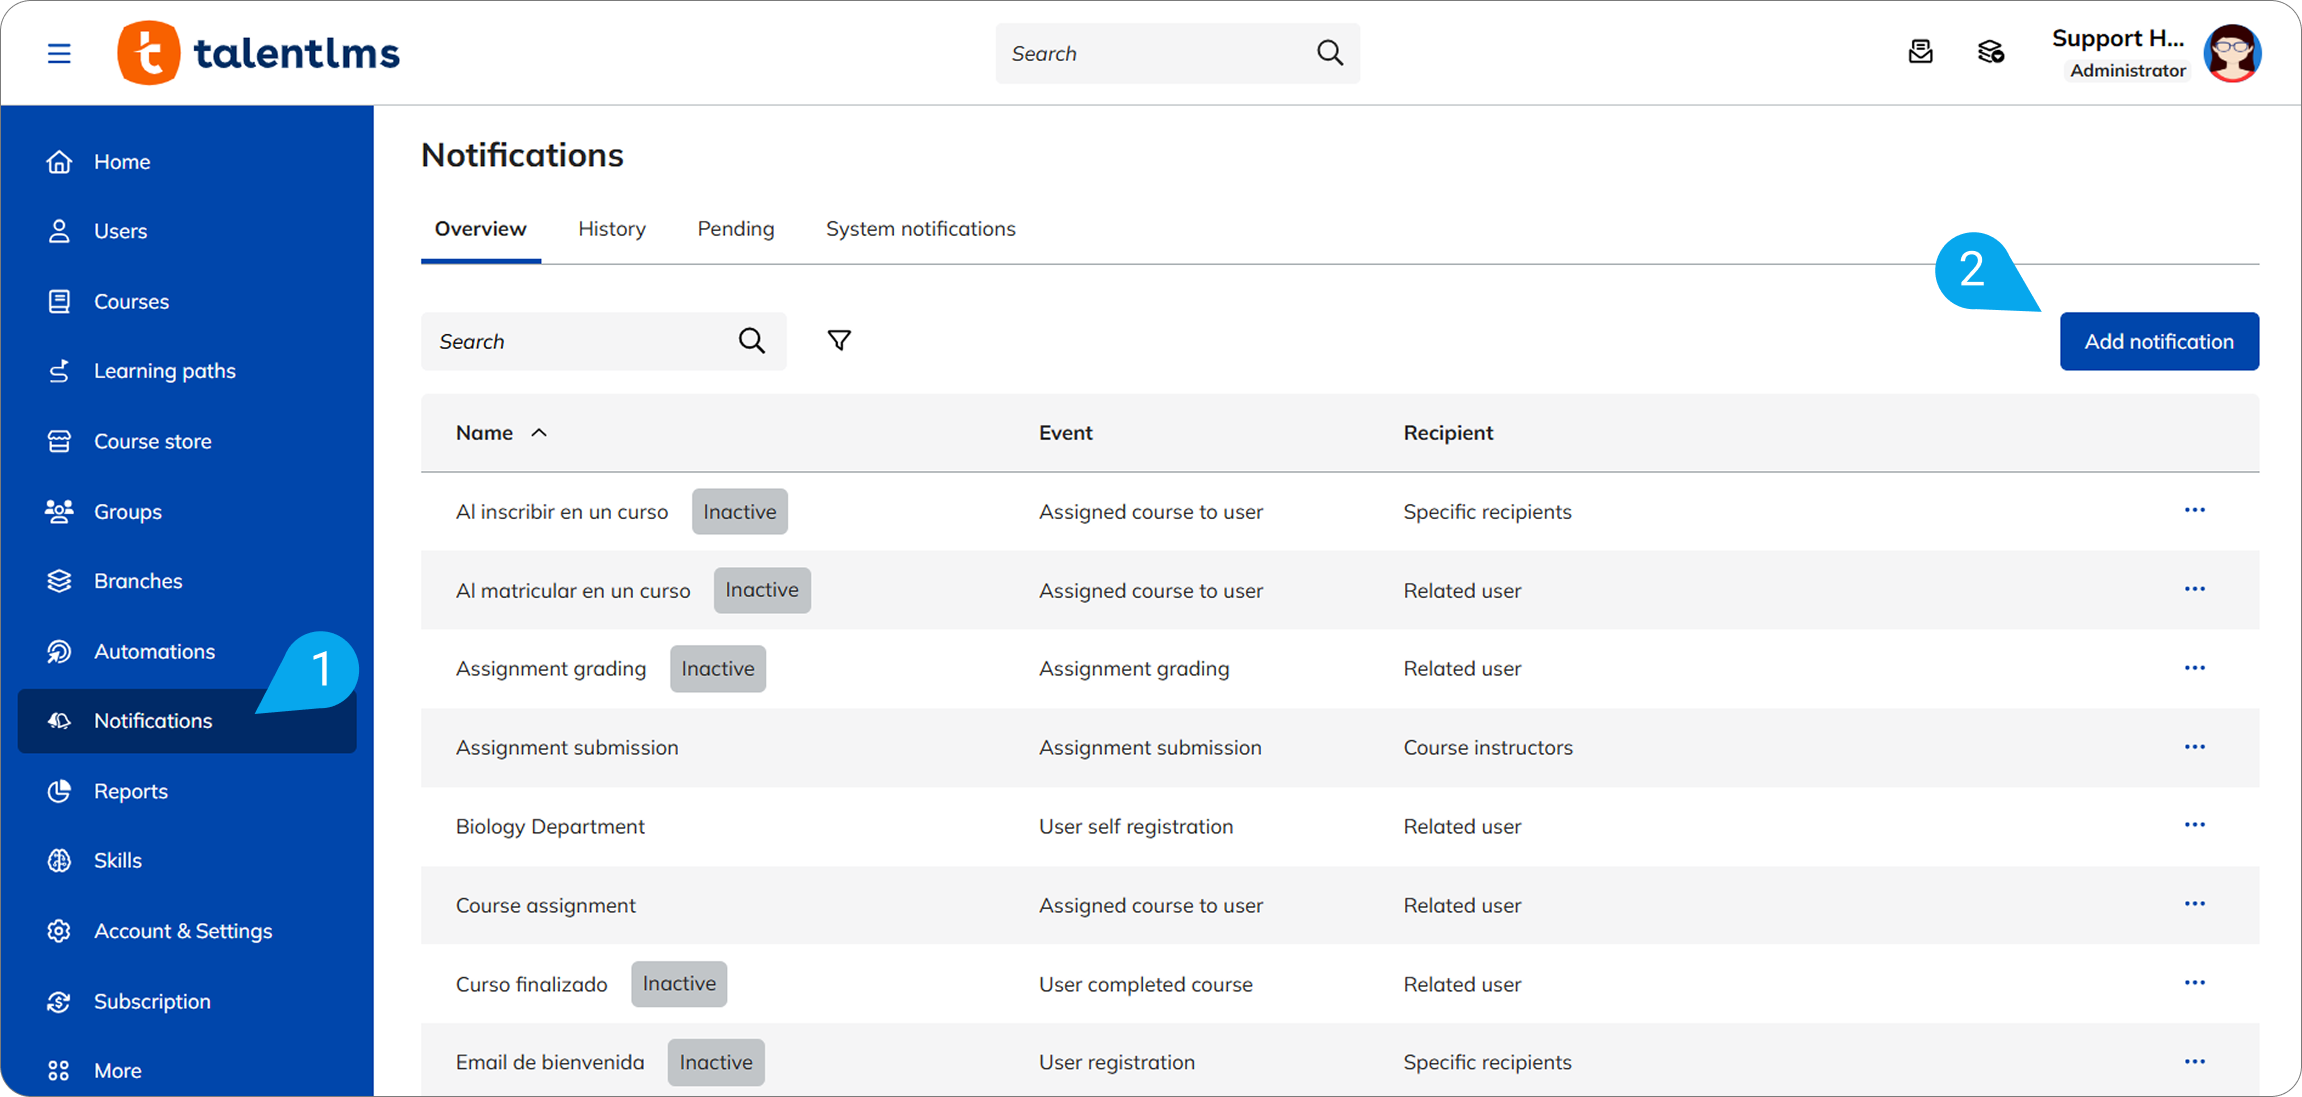This screenshot has width=2302, height=1097.
Task: Click the Add notification button
Action: 2158,341
